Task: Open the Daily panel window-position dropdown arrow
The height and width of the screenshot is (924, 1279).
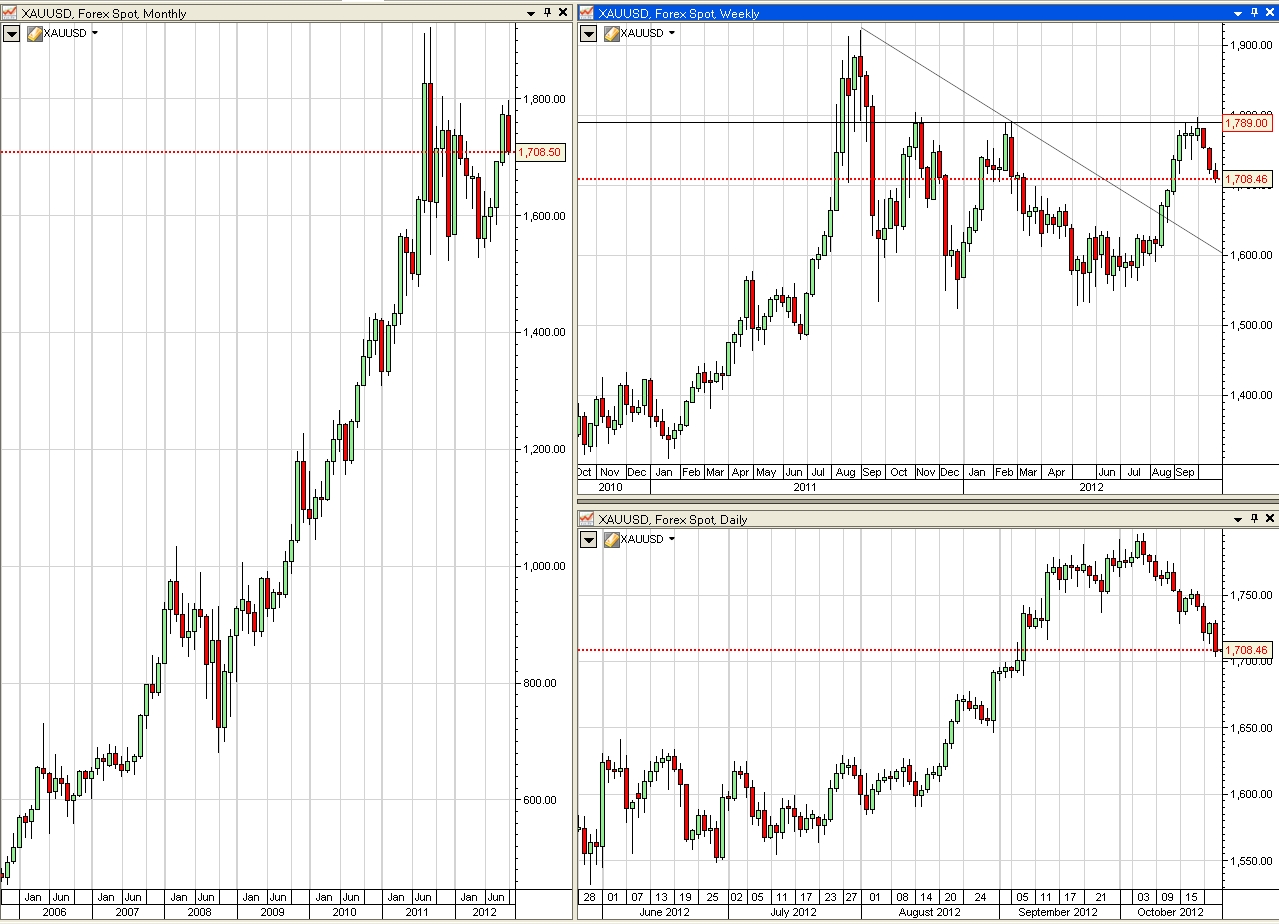Action: tap(1238, 519)
